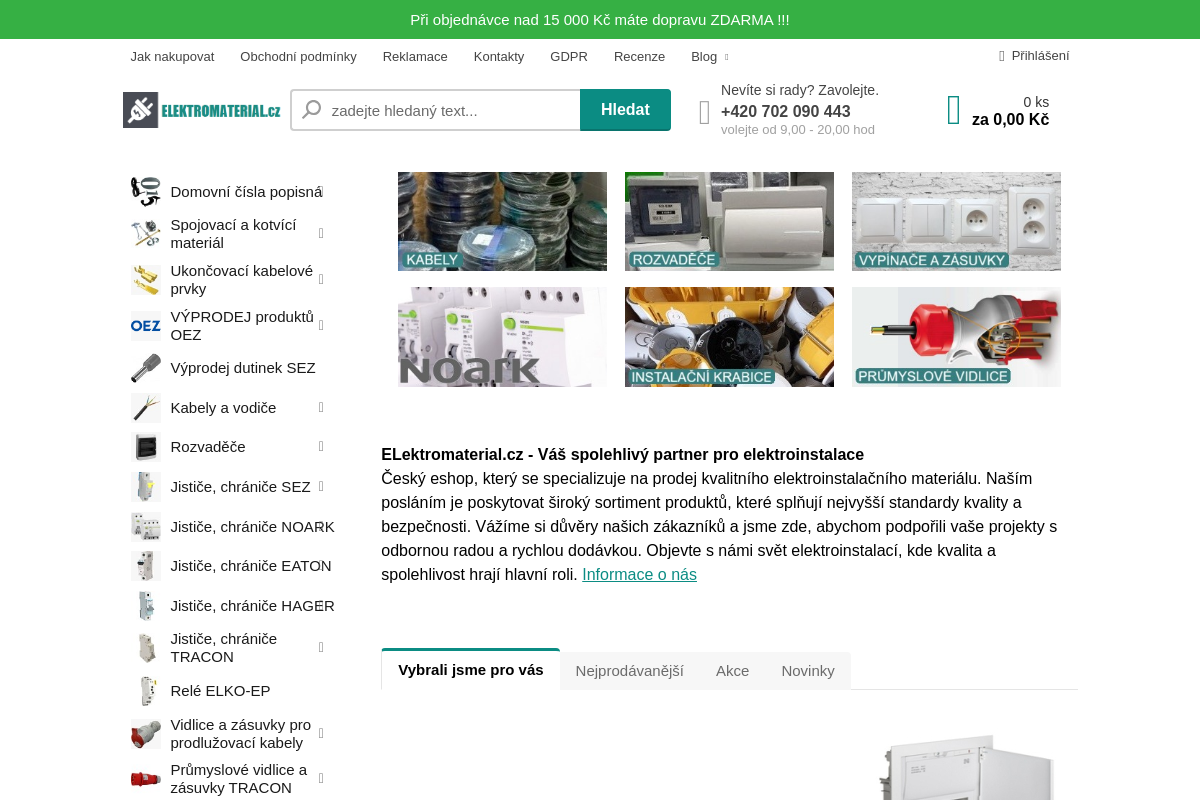This screenshot has height=800, width=1200.
Task: Click the phone handset icon
Action: point(704,112)
